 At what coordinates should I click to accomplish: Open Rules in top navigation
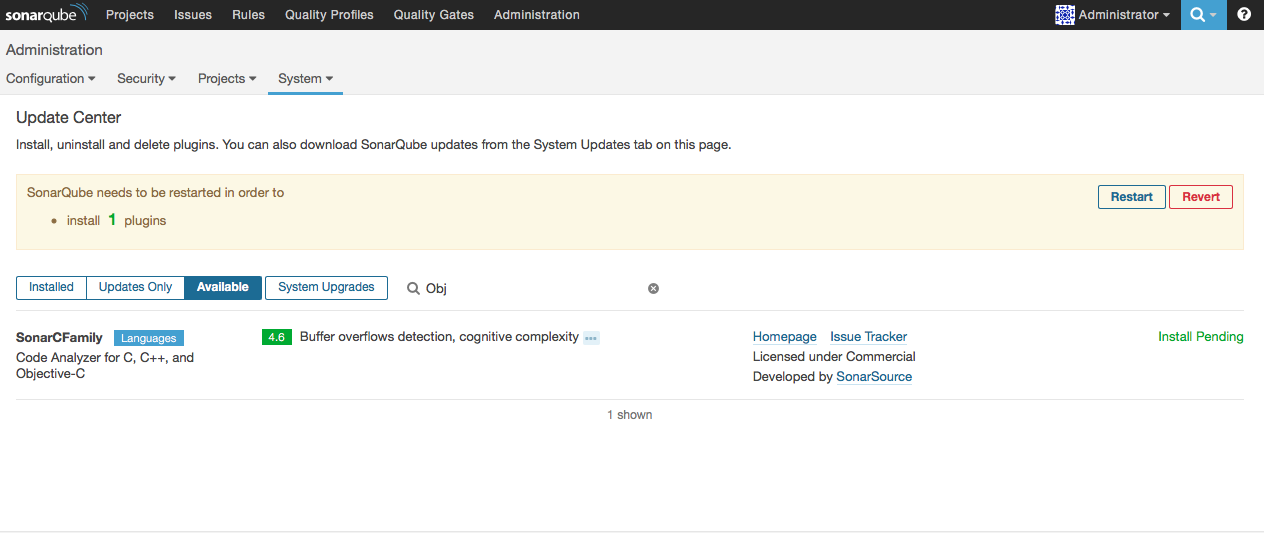click(x=248, y=15)
